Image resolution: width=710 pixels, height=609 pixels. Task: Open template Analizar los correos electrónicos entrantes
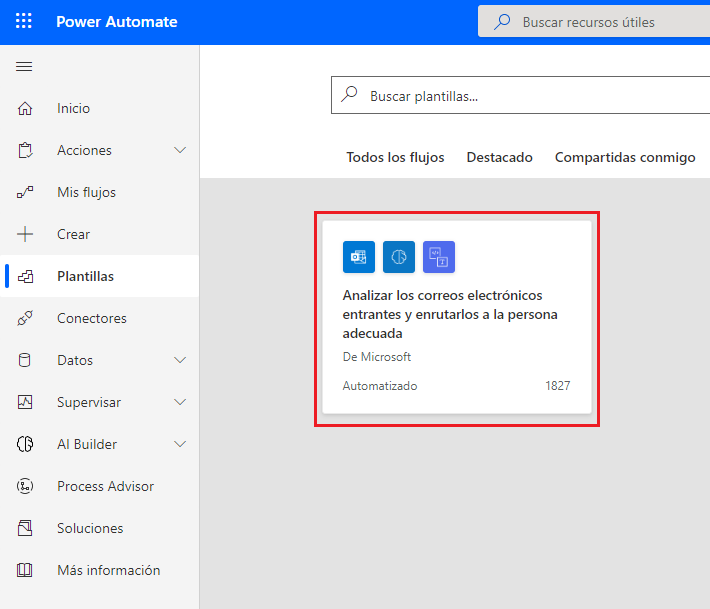[x=457, y=317]
